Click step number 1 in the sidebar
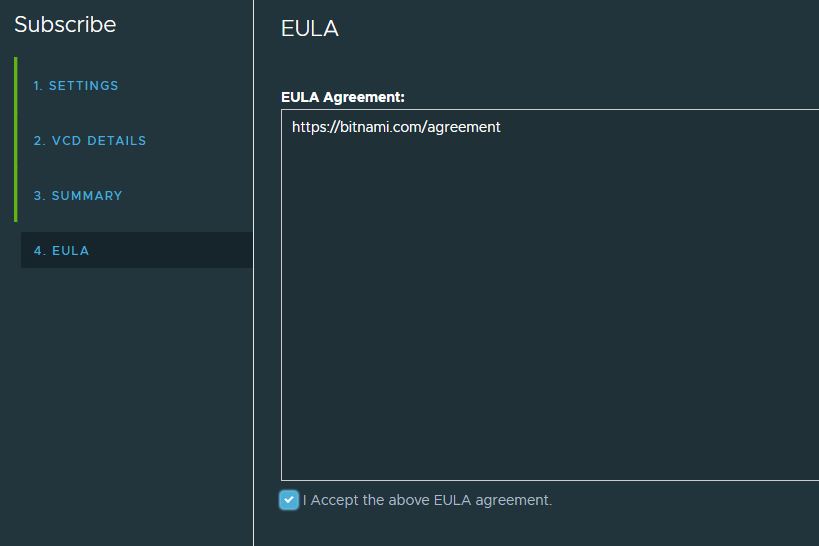Image resolution: width=819 pixels, height=546 pixels. 38,86
